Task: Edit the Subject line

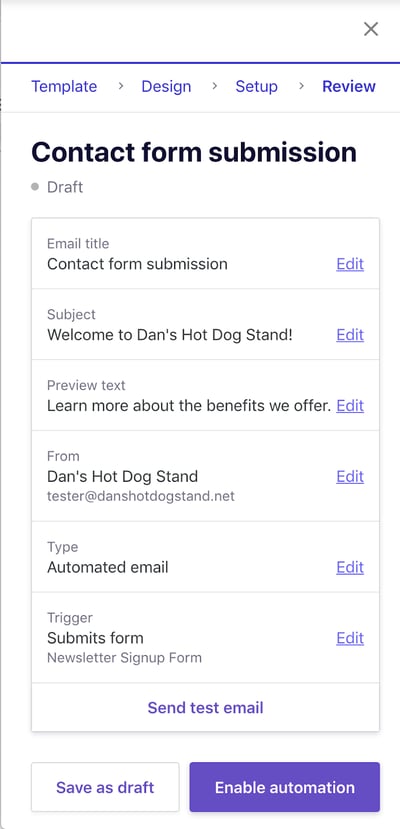Action: tap(350, 335)
